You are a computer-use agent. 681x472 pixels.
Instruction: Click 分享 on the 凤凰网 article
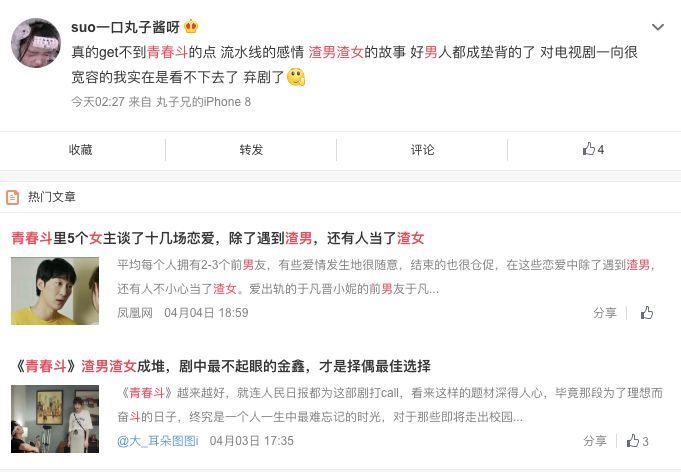(x=605, y=313)
